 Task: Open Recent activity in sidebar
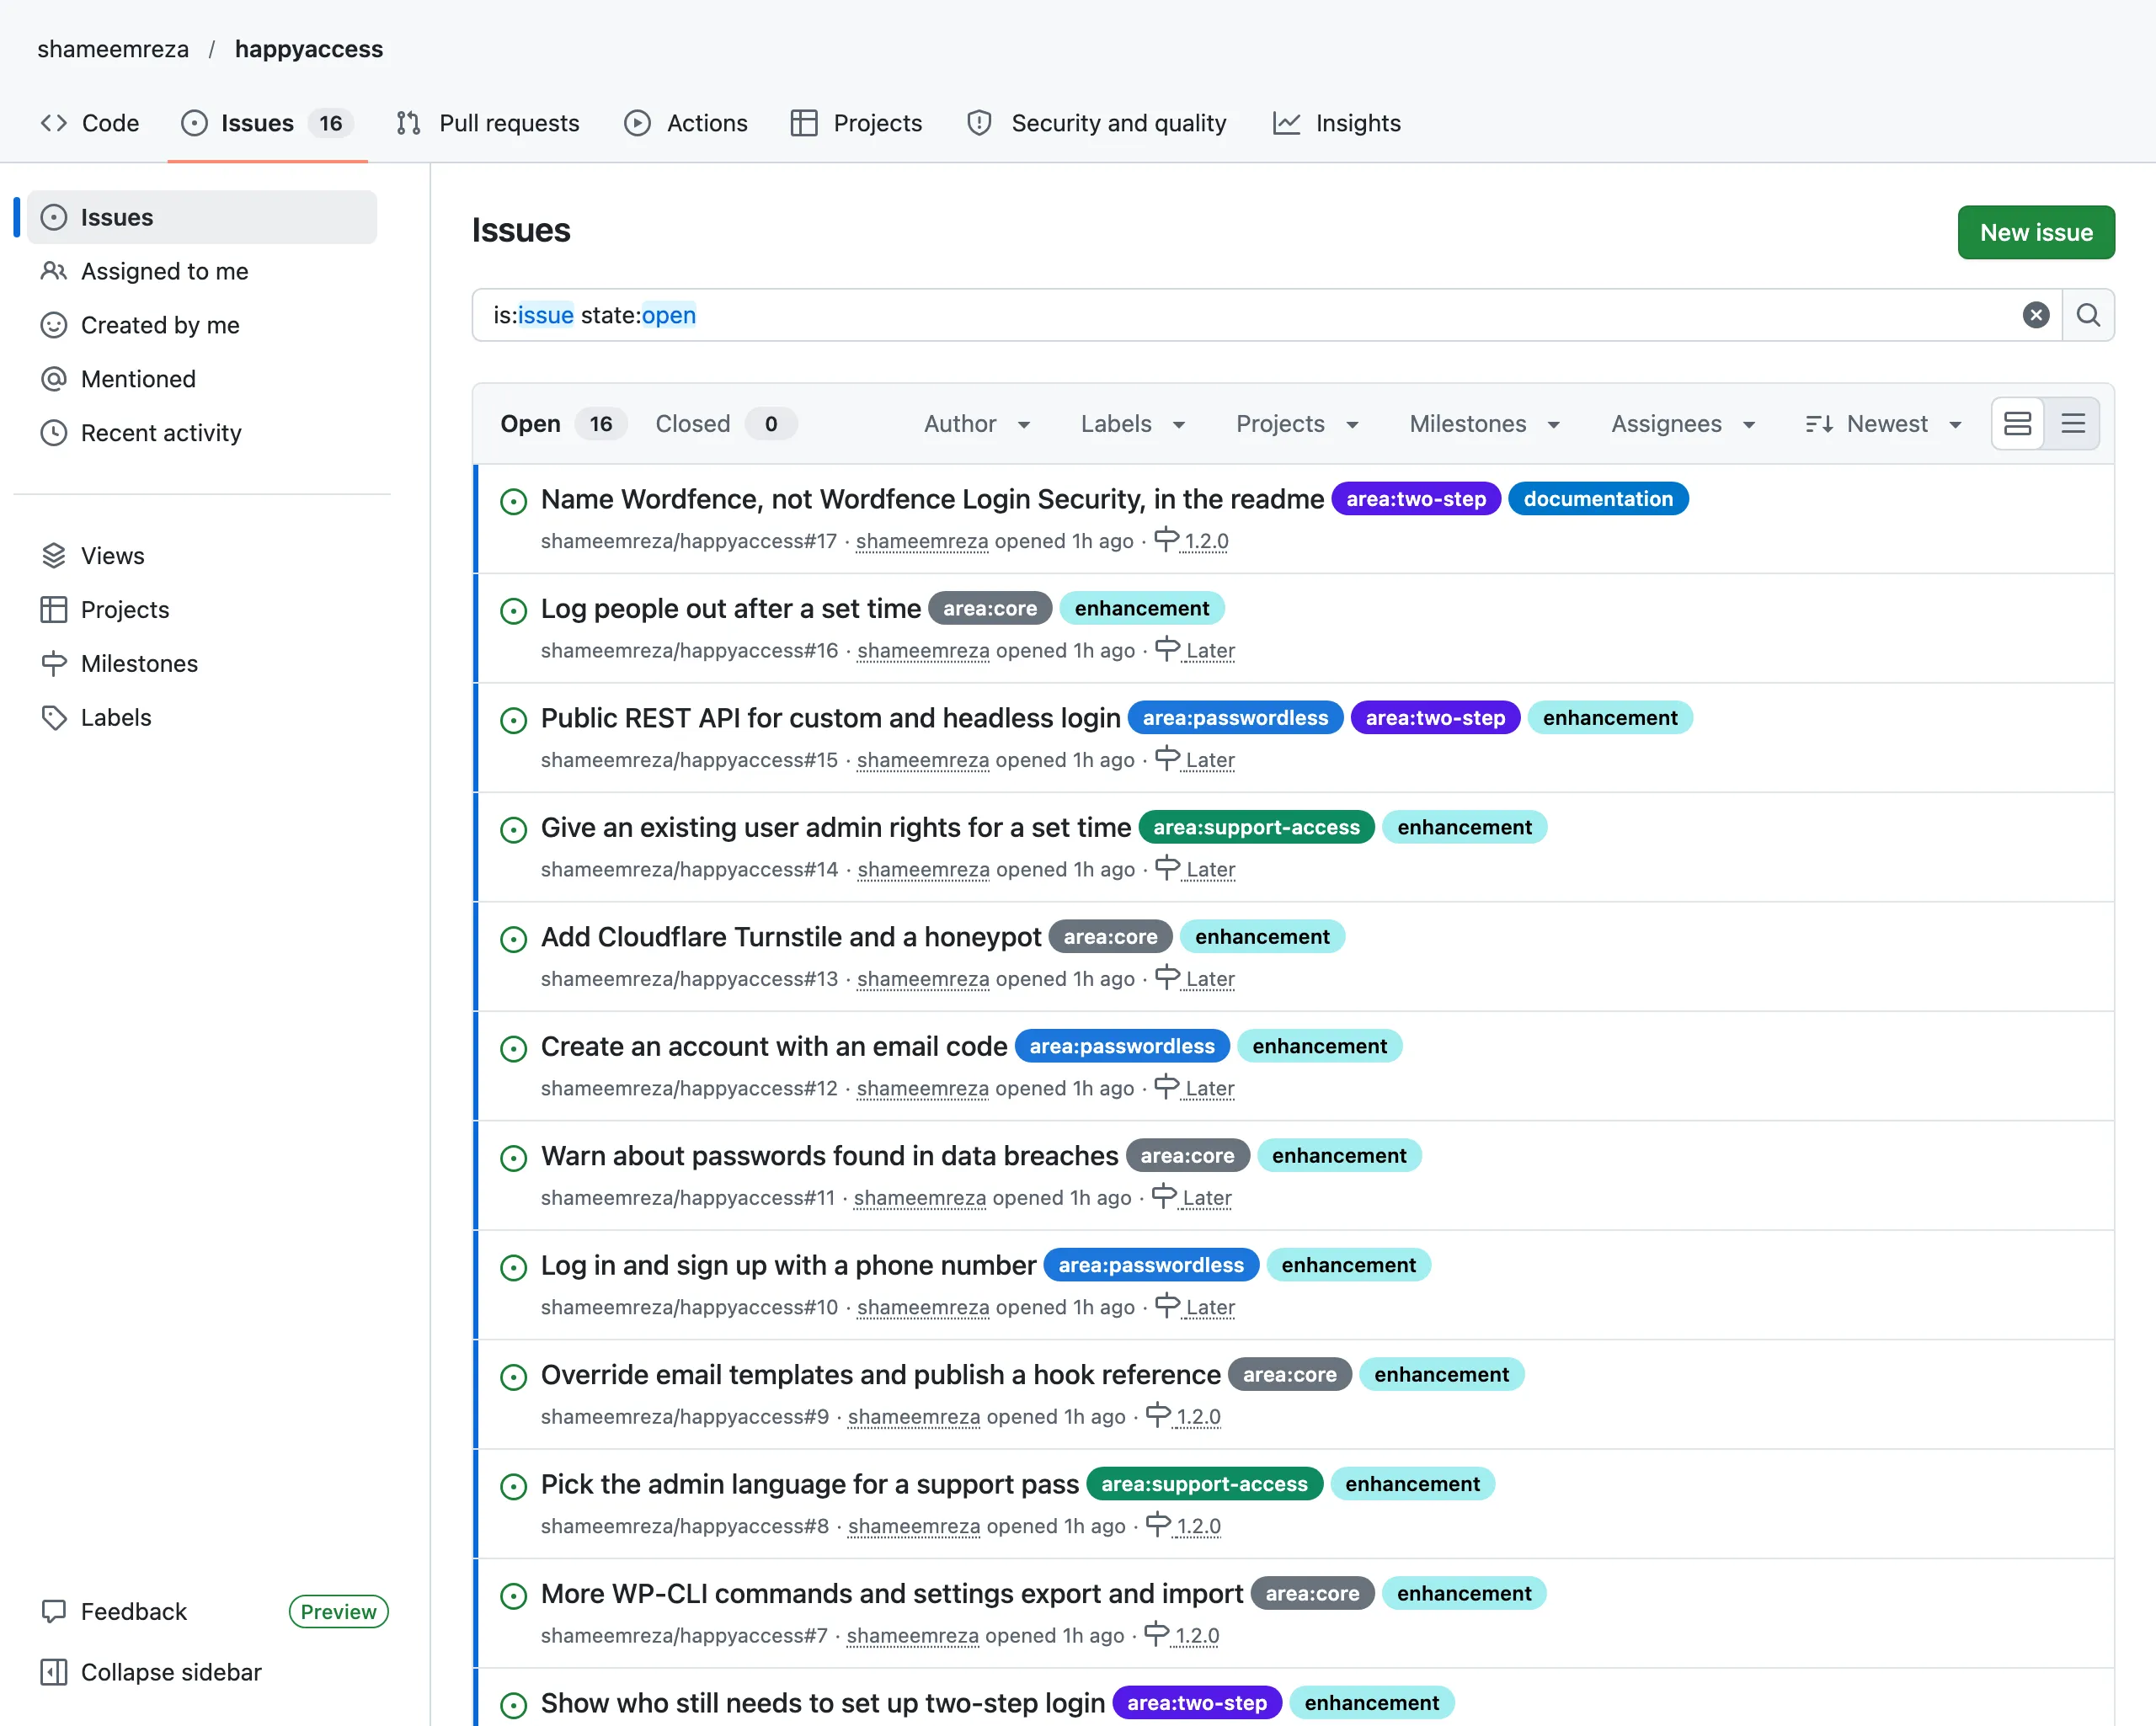click(x=202, y=433)
